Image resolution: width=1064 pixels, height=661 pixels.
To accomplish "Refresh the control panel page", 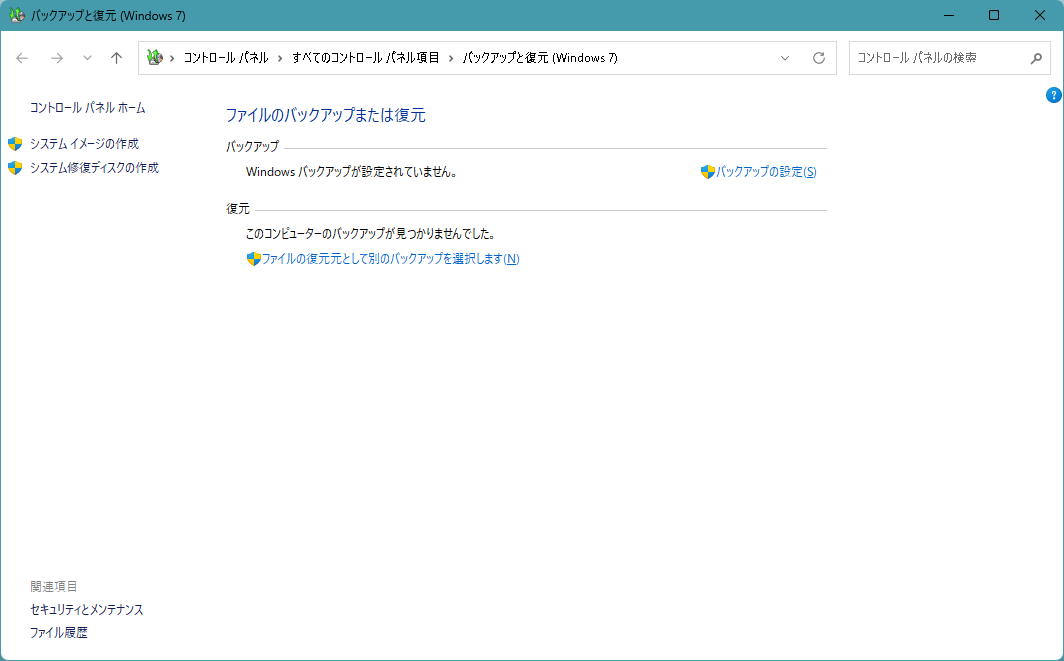I will pos(819,58).
